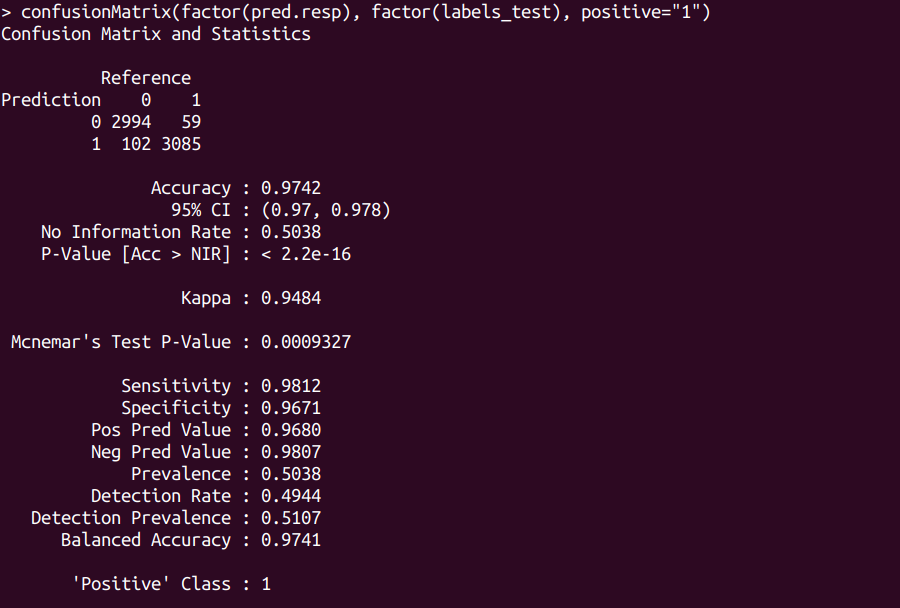The width and height of the screenshot is (900, 608).
Task: Click the 'Positive' Class line
Action: point(171,584)
